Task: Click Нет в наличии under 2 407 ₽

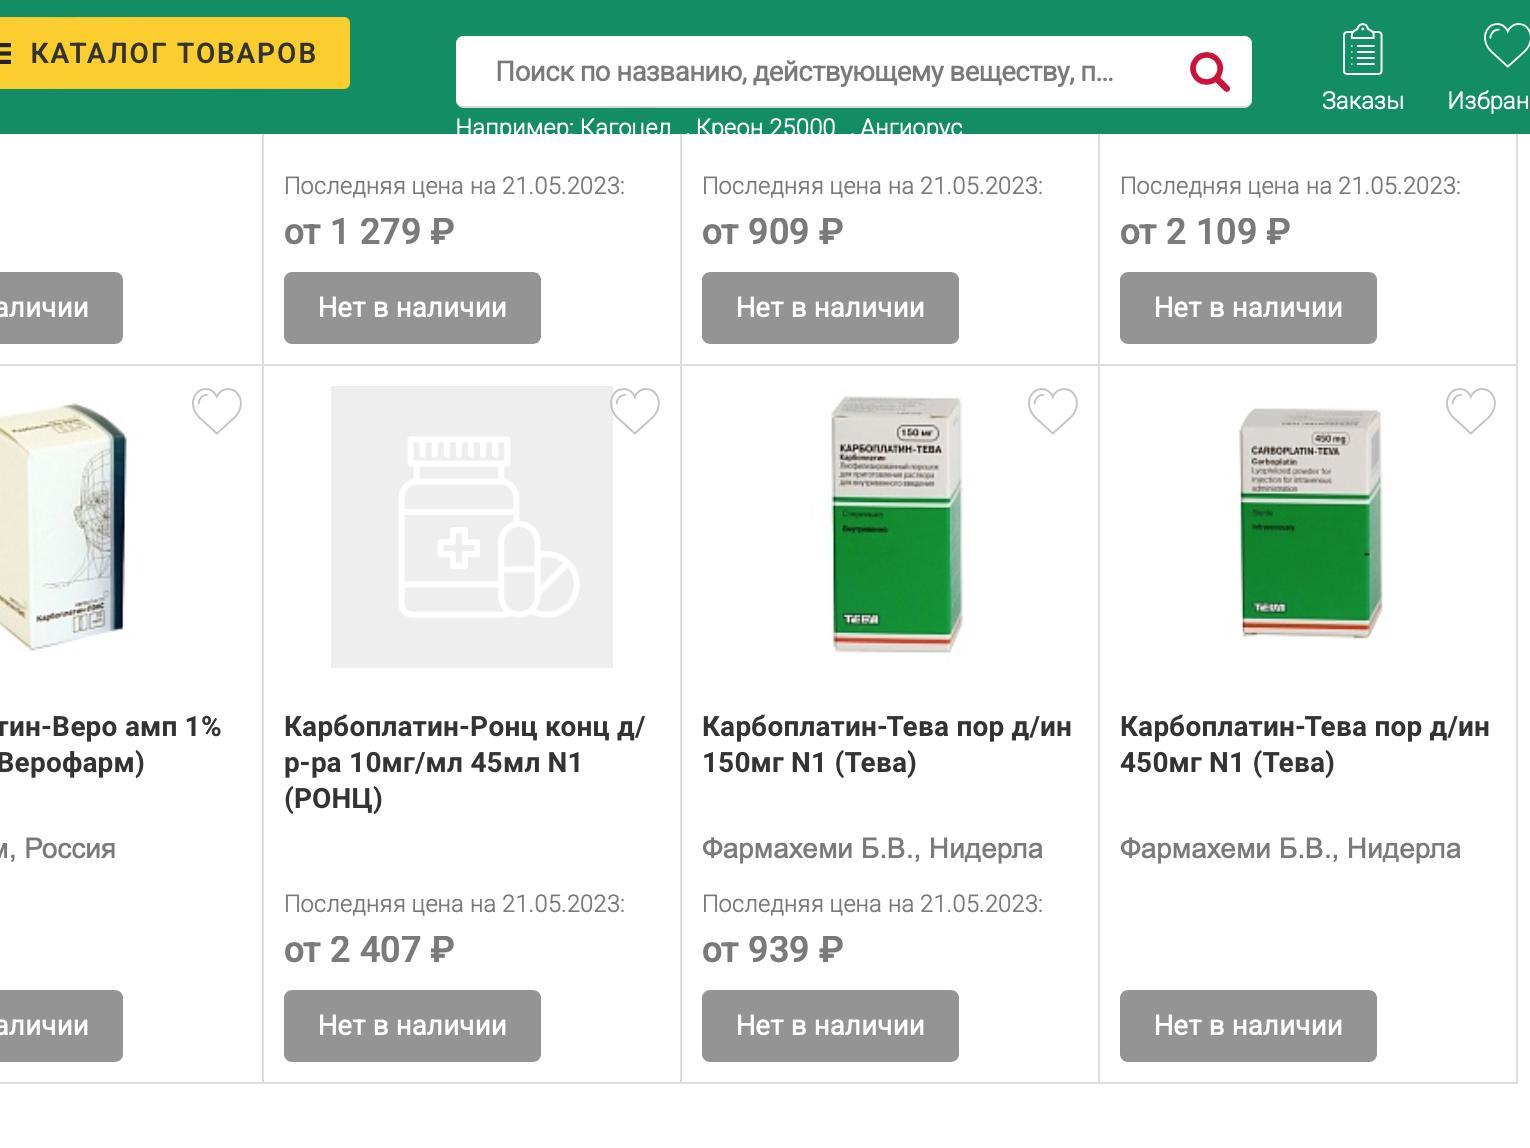Action: [412, 1026]
